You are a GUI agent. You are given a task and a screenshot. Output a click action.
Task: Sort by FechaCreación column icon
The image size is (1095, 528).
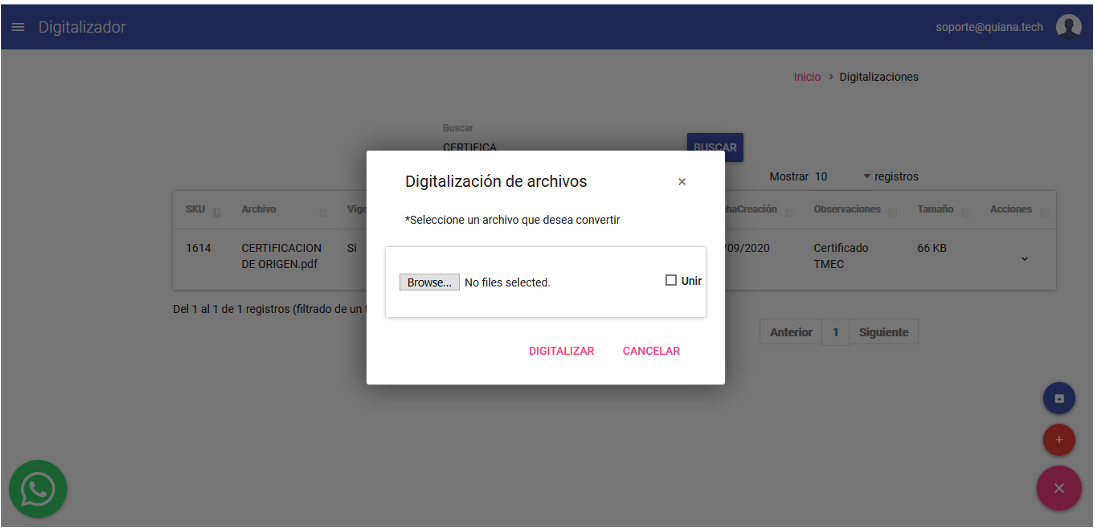[x=788, y=212]
